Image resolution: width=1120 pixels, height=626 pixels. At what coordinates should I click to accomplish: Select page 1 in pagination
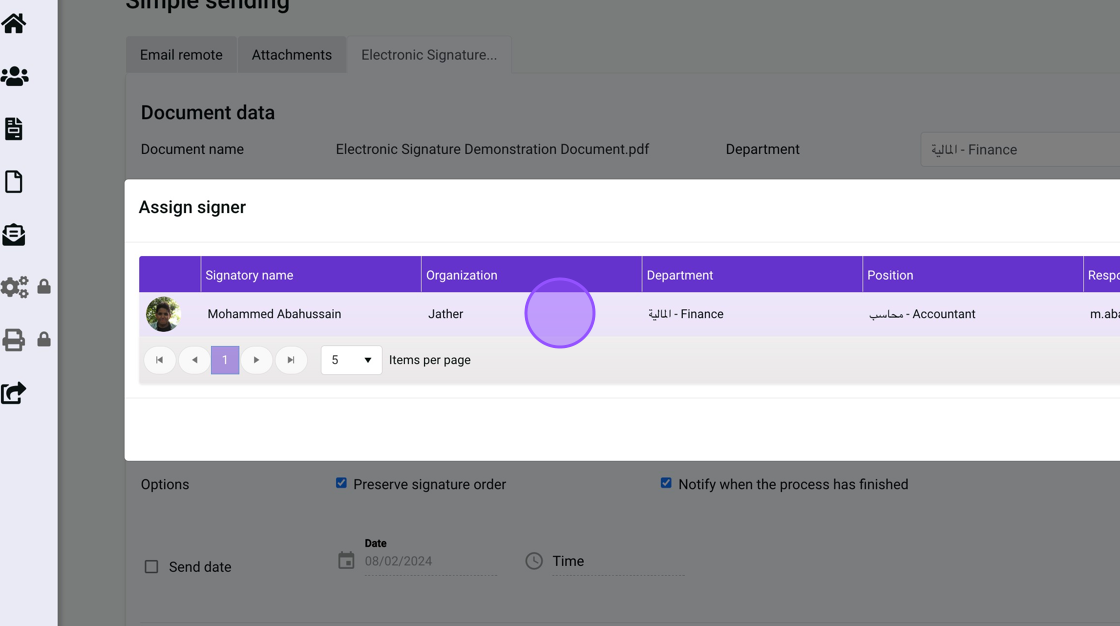pos(225,360)
